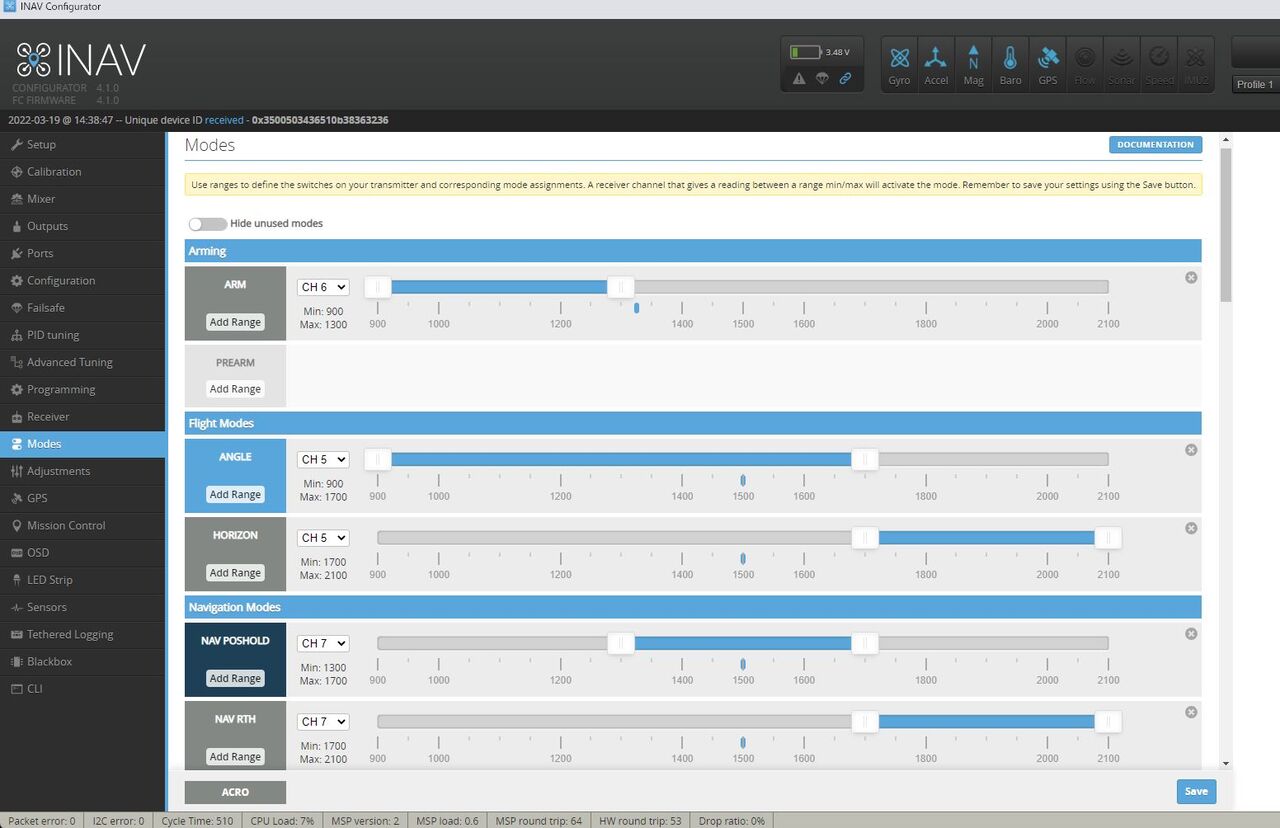Go to the OSD tab
Image resolution: width=1280 pixels, height=828 pixels.
coord(83,552)
